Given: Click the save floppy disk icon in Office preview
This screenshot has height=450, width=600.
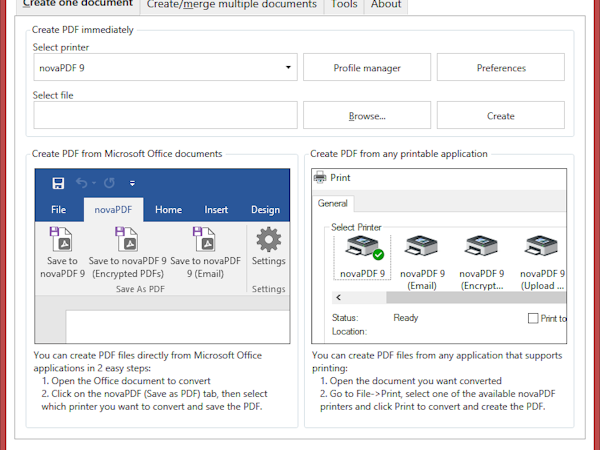Looking at the screenshot, I should [58, 183].
